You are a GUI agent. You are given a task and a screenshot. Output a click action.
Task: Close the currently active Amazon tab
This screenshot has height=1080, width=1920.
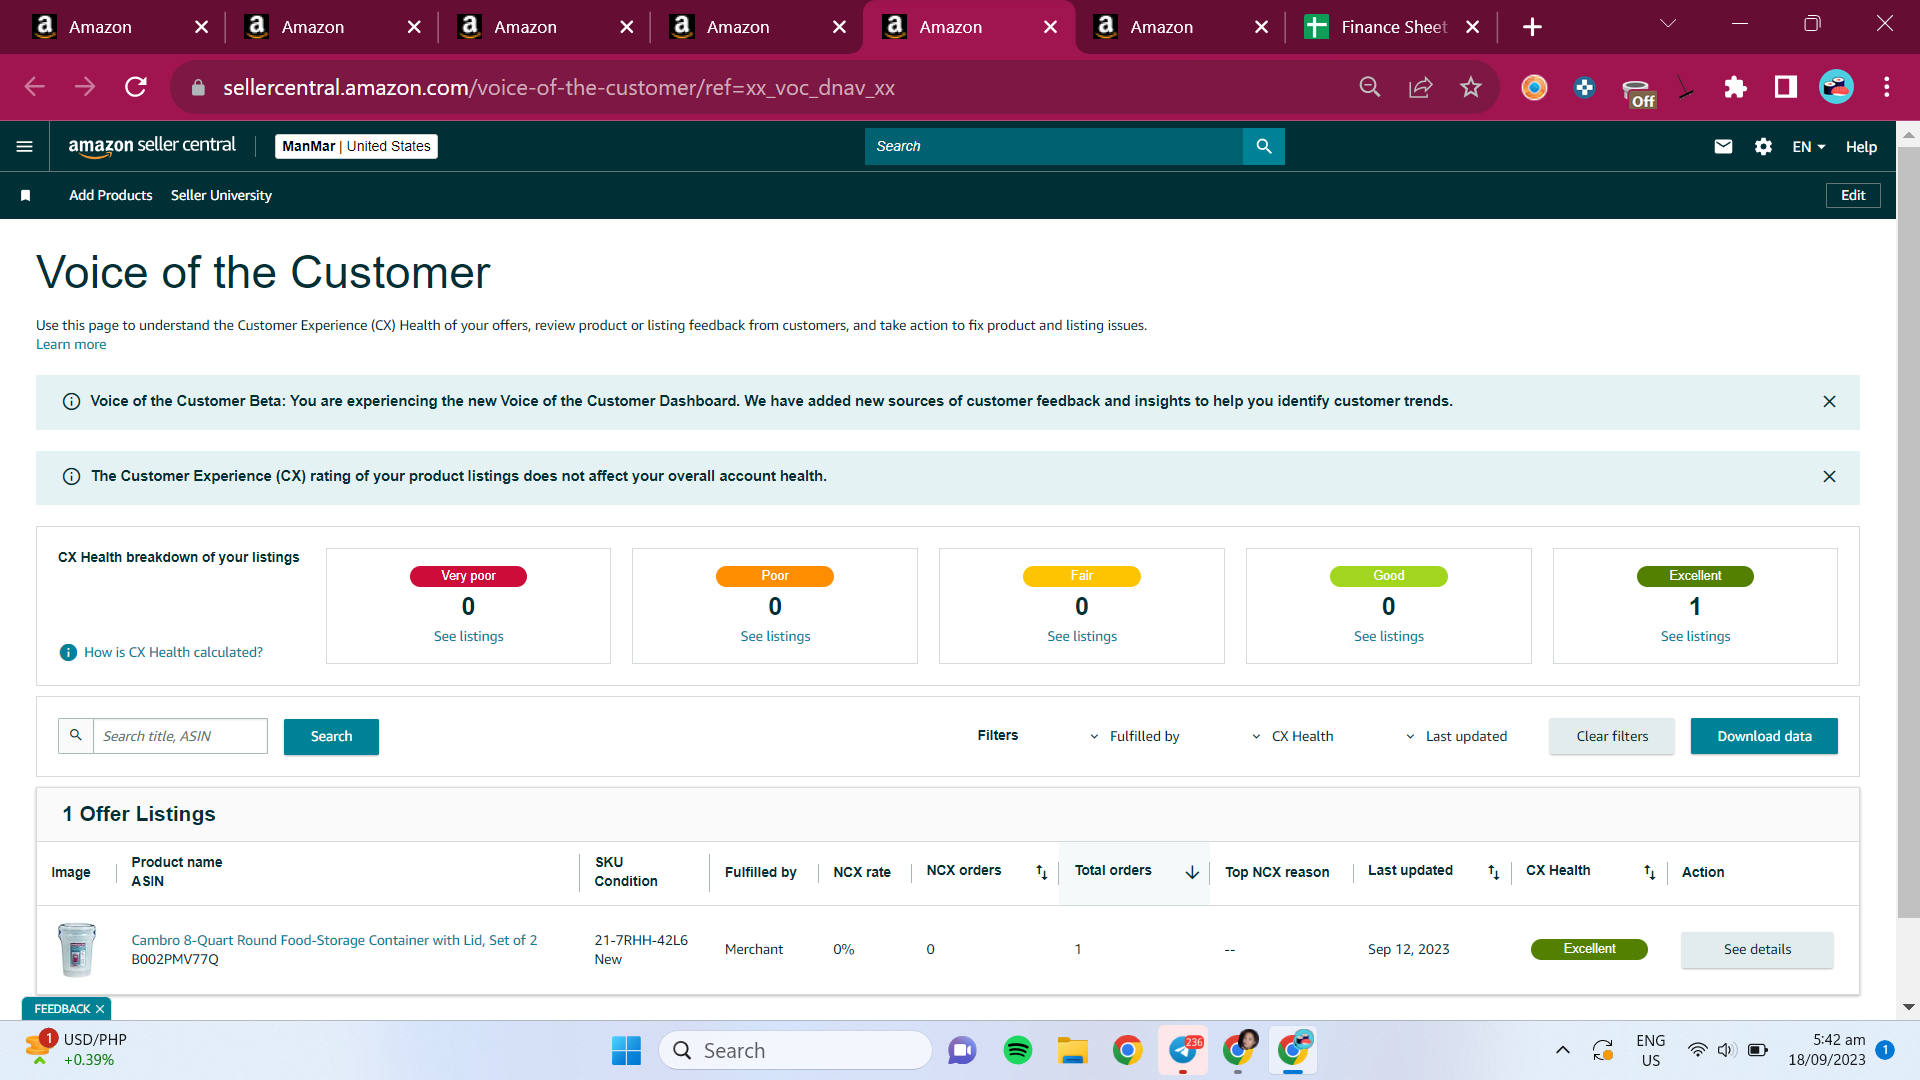1050,27
